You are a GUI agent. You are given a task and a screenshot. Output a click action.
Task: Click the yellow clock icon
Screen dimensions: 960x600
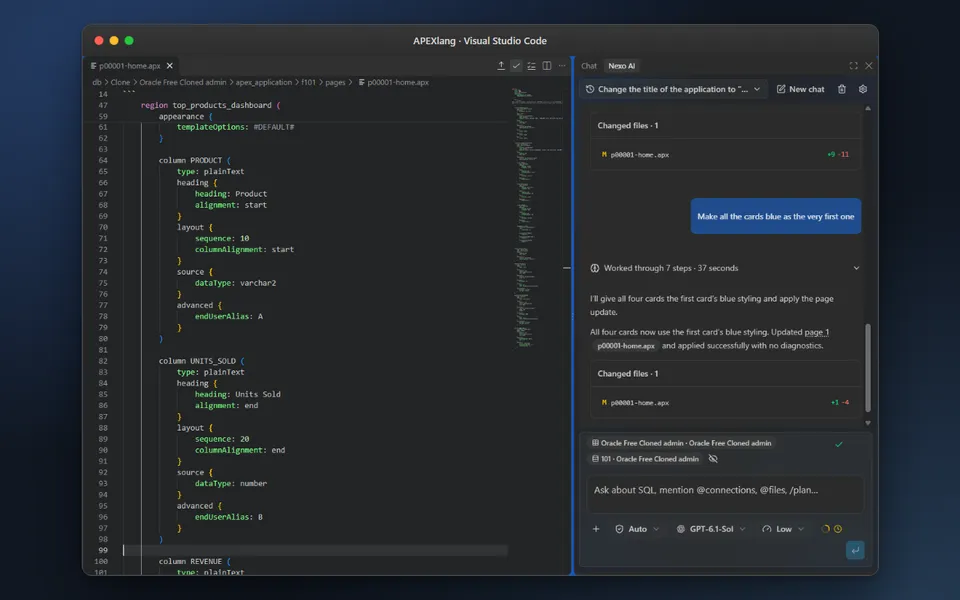tap(838, 529)
